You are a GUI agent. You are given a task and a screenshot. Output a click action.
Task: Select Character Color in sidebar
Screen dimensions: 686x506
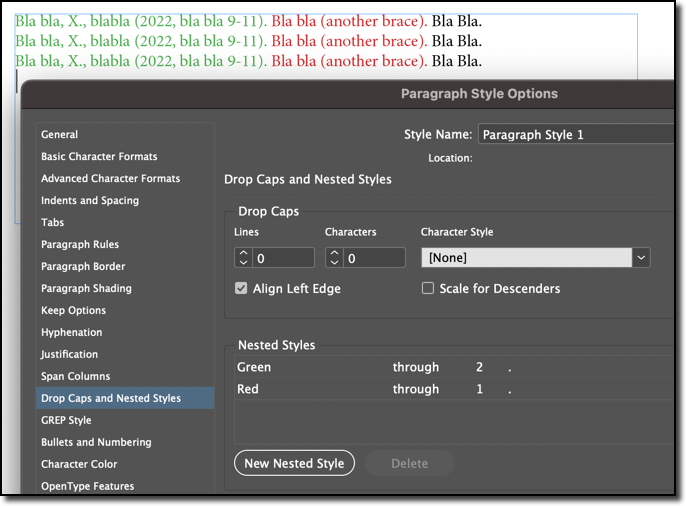coord(79,464)
